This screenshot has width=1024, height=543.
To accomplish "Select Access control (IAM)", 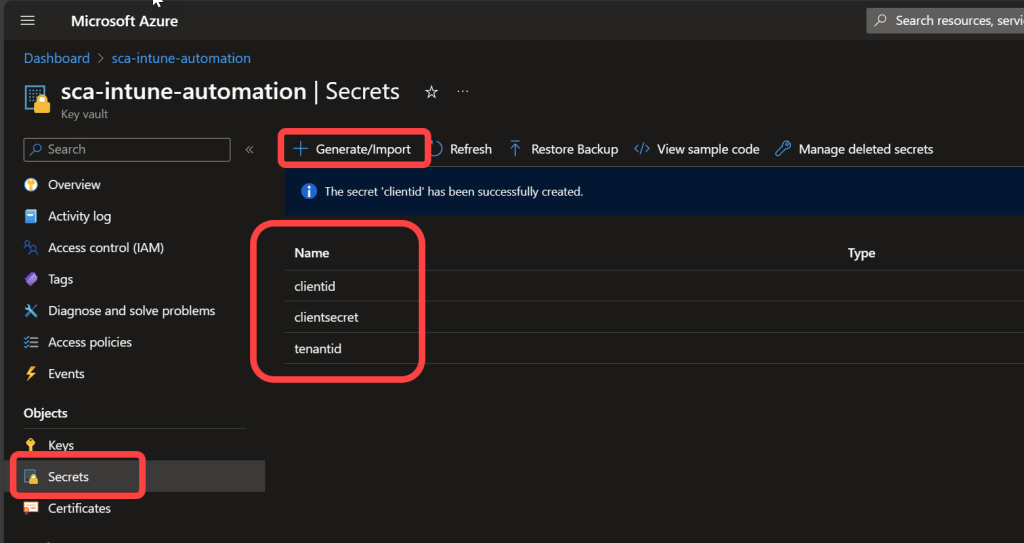I will point(105,248).
